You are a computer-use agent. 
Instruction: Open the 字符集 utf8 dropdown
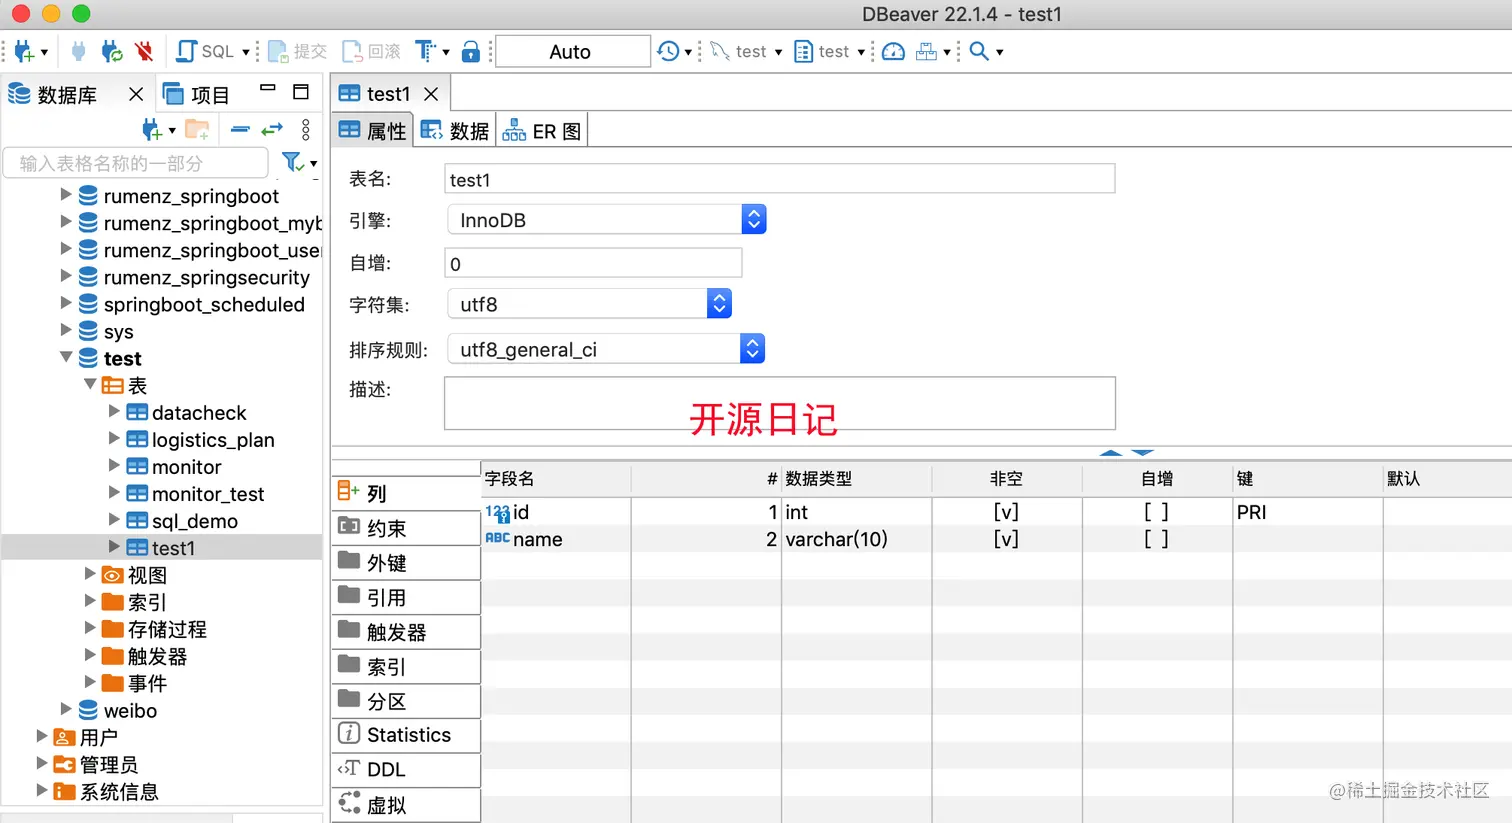(x=589, y=303)
